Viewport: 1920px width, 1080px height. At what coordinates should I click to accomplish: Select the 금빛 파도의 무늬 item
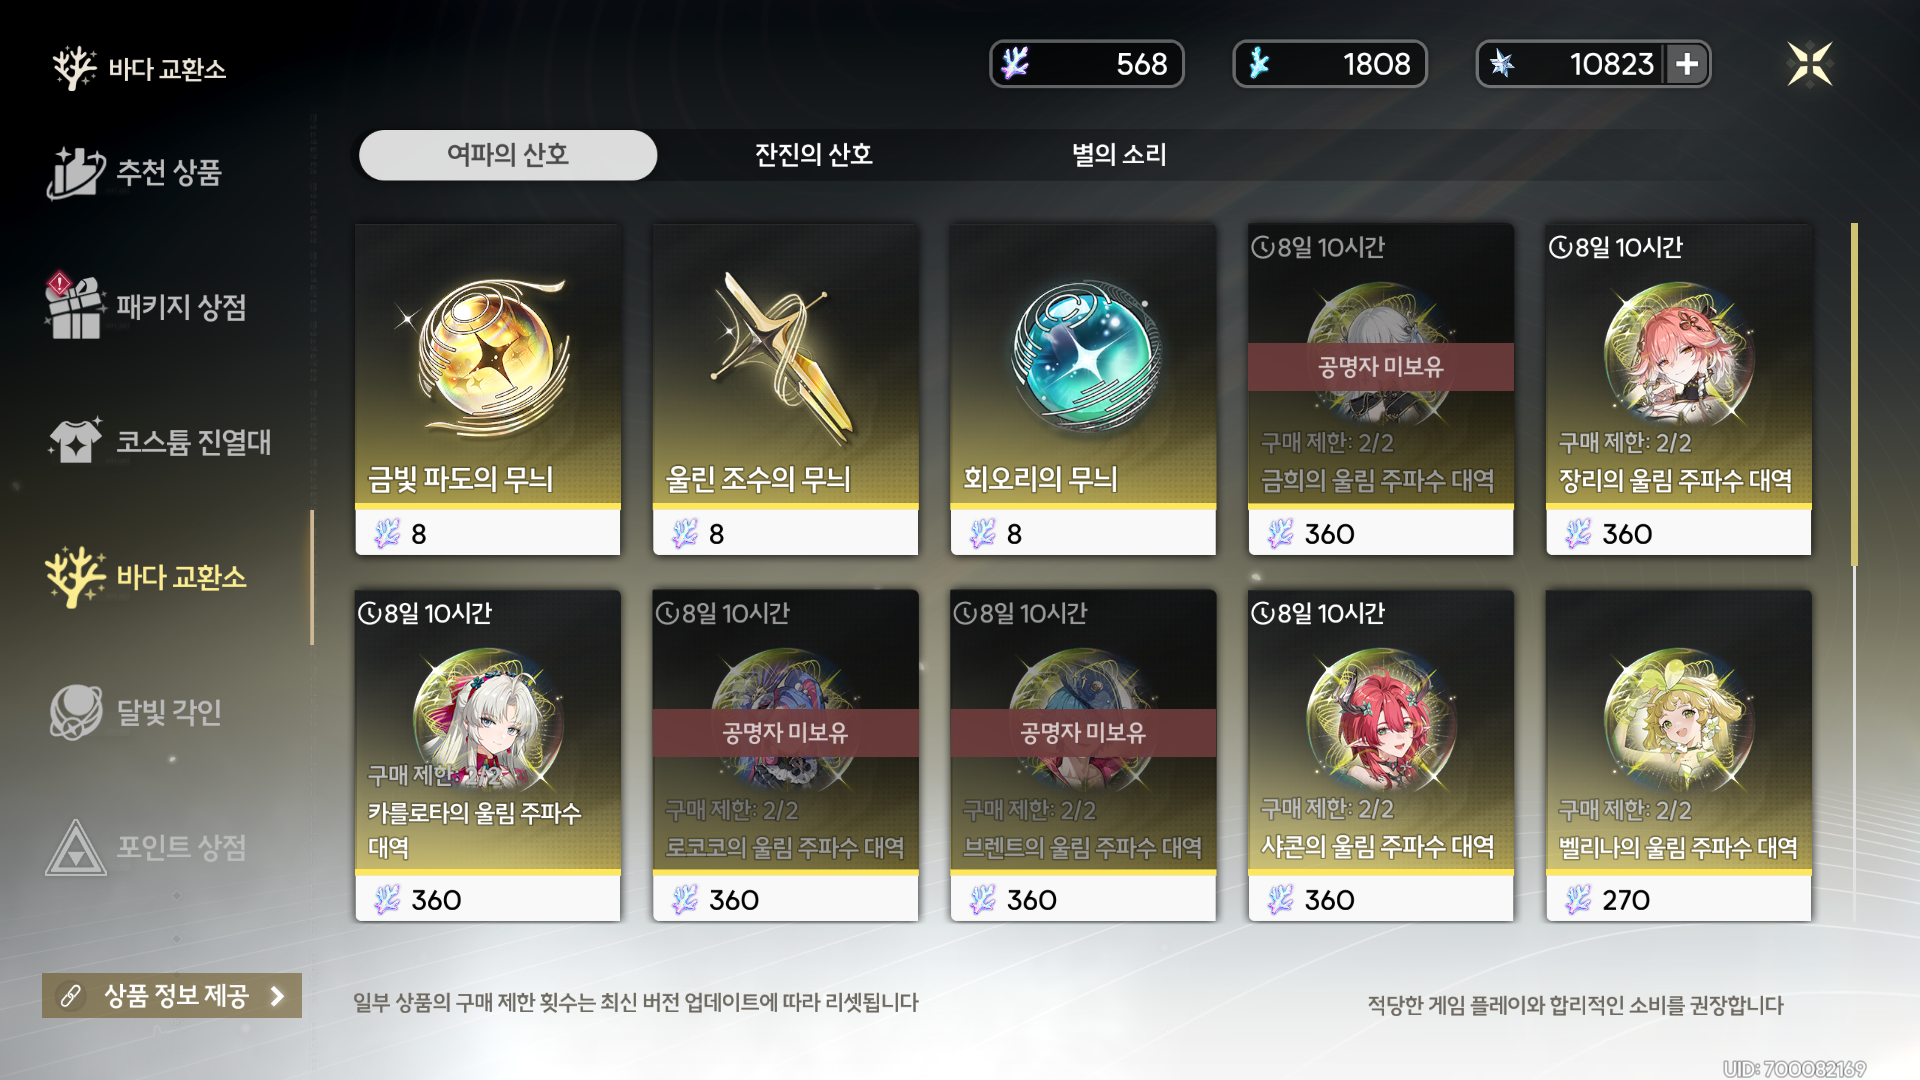[x=488, y=389]
